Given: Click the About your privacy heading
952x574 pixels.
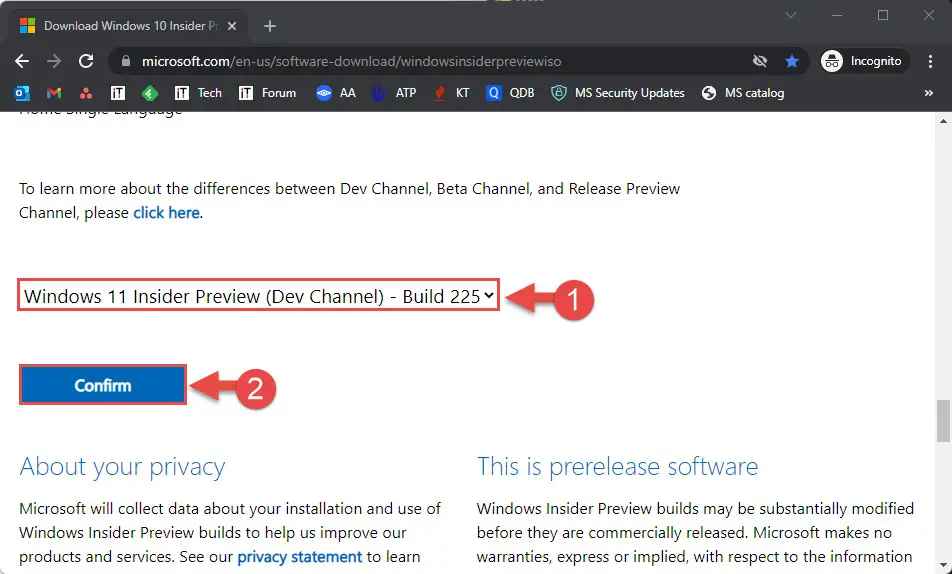Looking at the screenshot, I should (122, 466).
